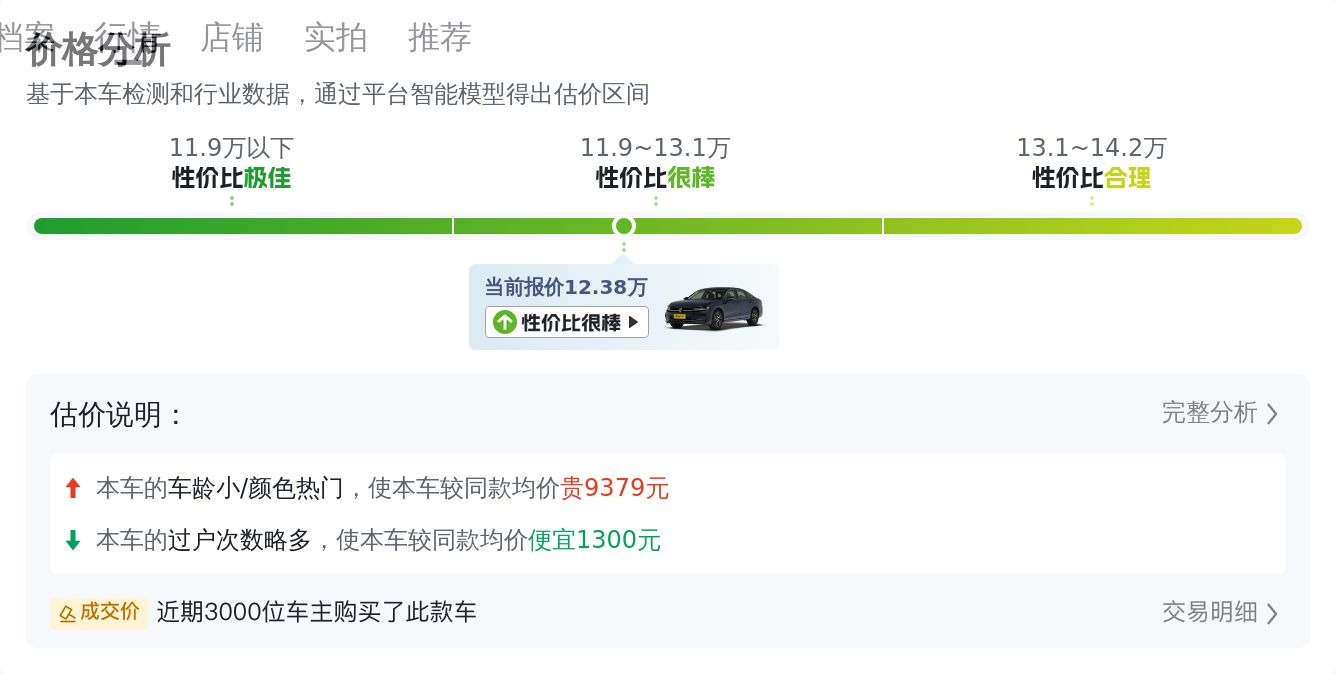Viewport: 1336px width, 674px height.
Task: Switch to the 实拍 tab
Action: pos(336,38)
